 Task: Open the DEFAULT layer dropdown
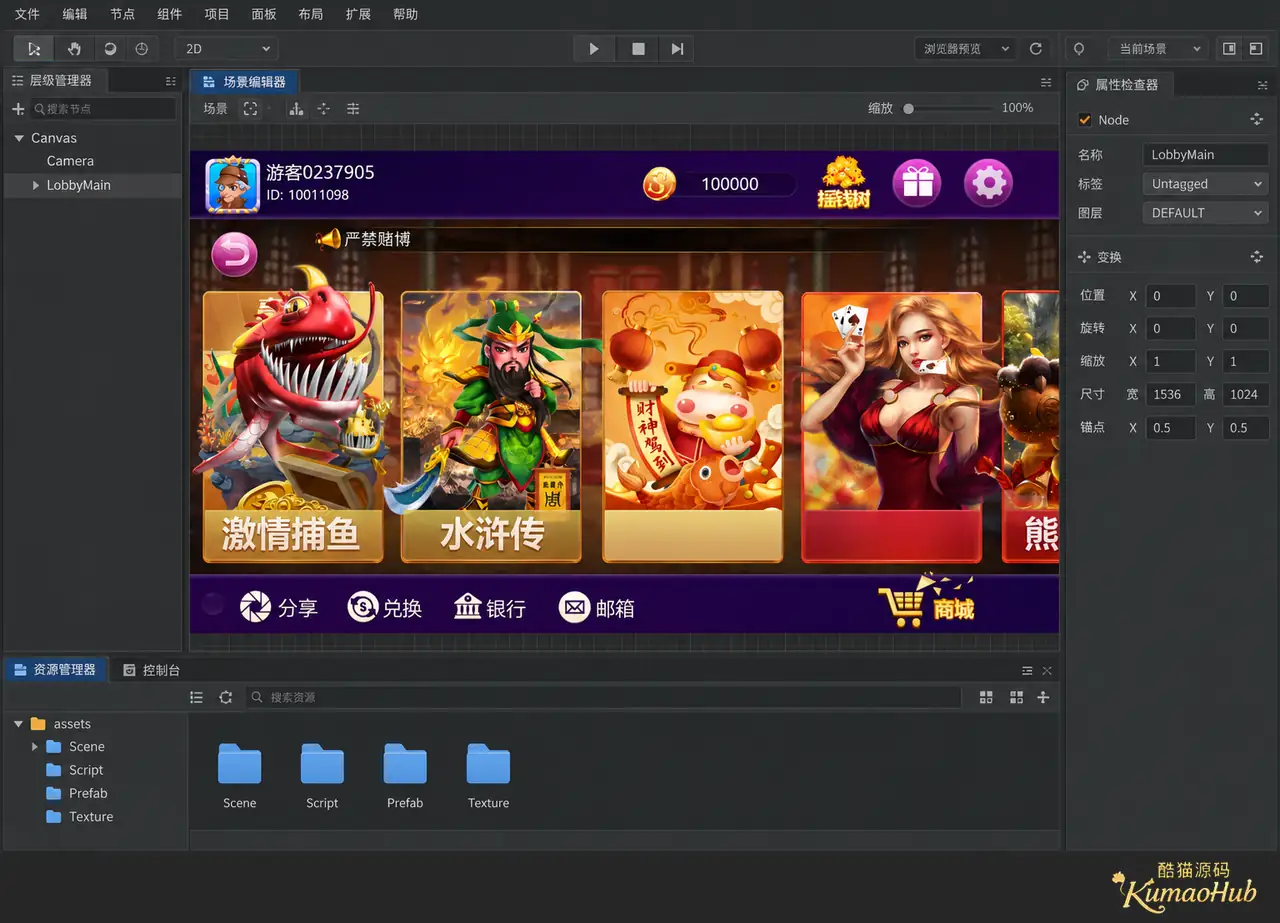(x=1205, y=213)
